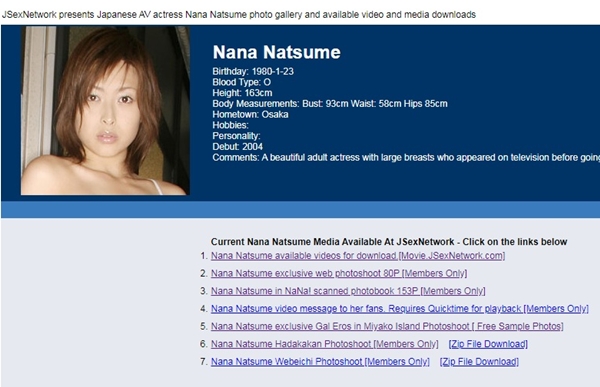Click the Blood Type: O line
Screen dimensions: 600x387
click(241, 82)
